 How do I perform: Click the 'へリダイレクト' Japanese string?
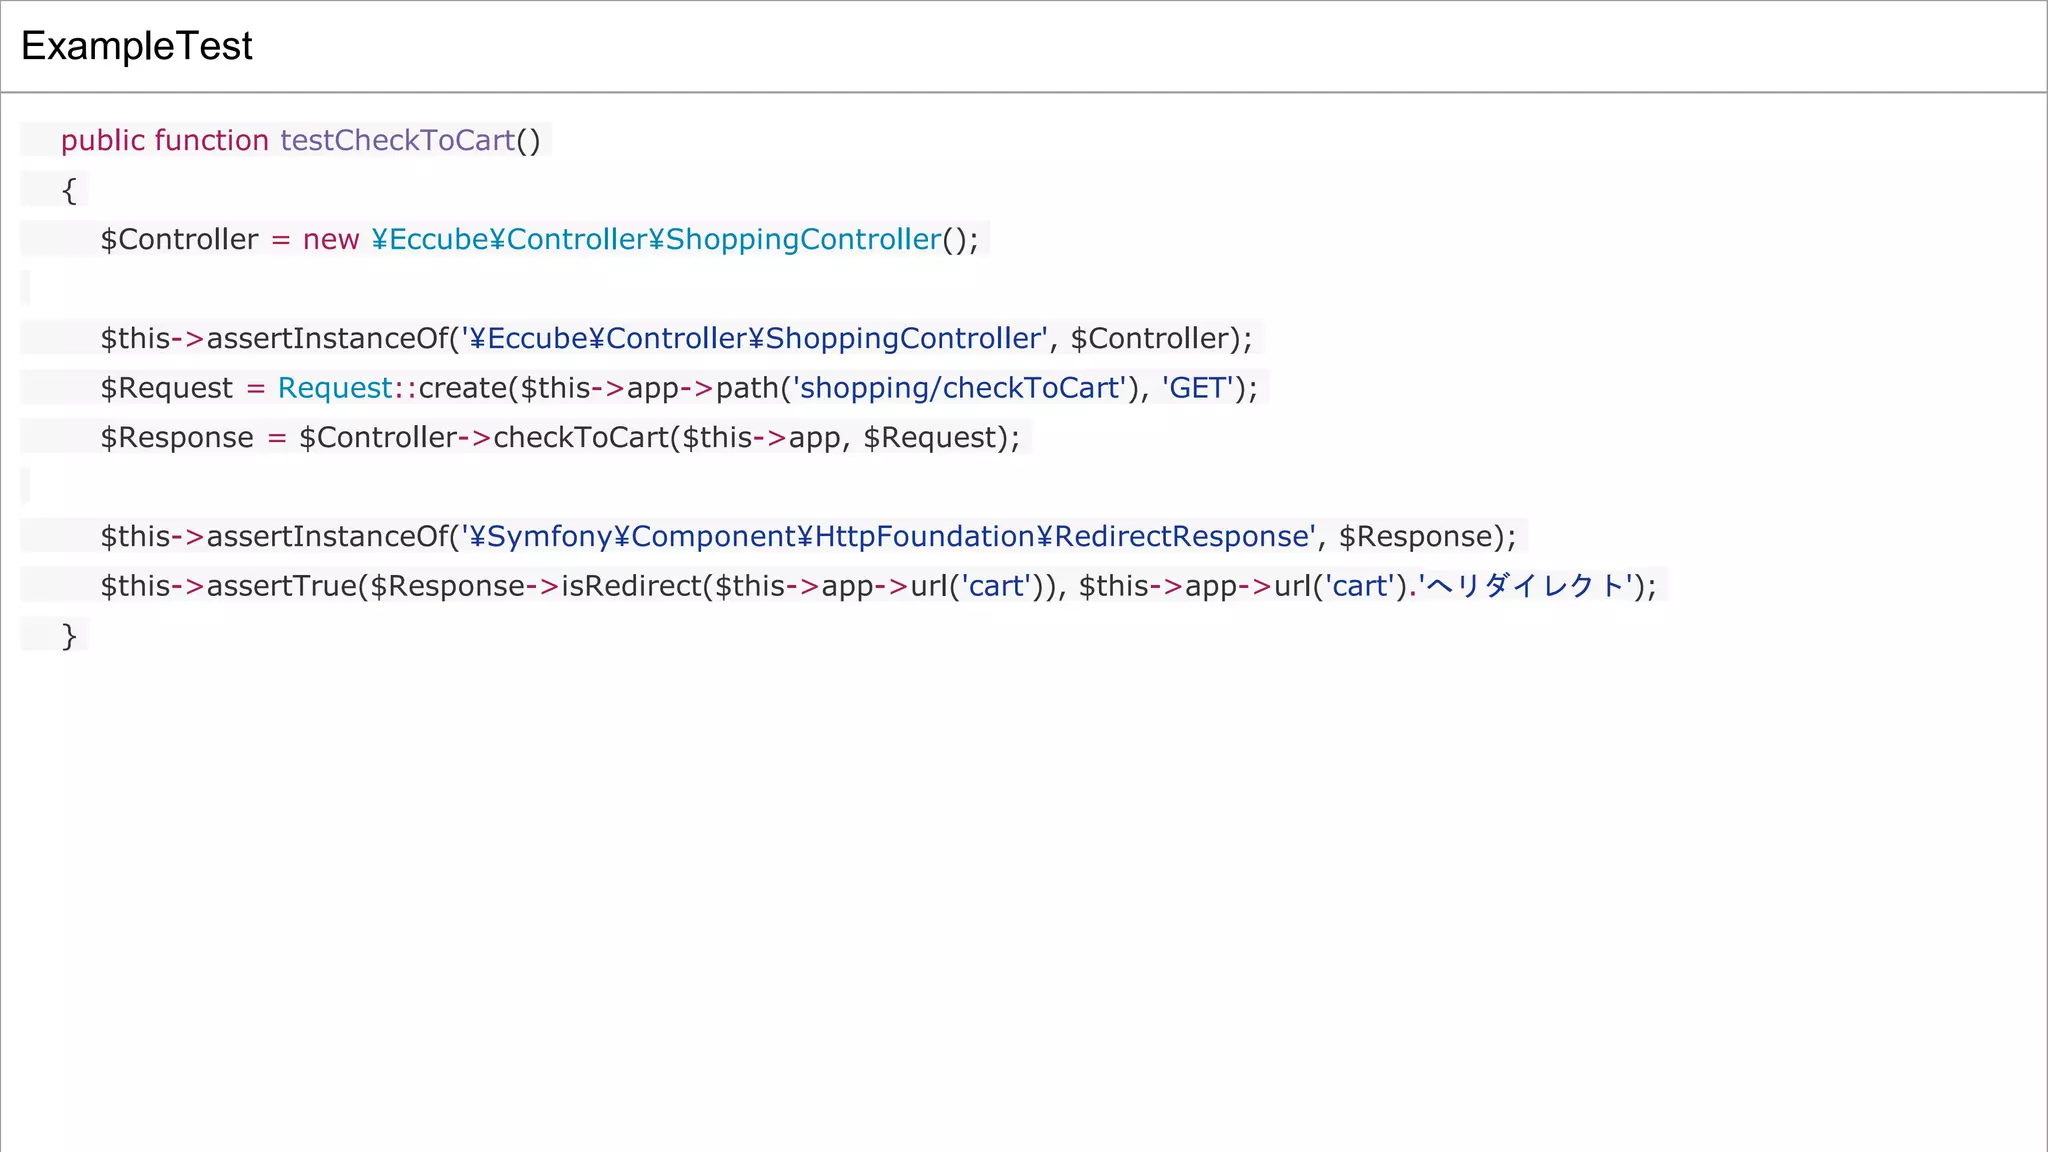click(1526, 585)
